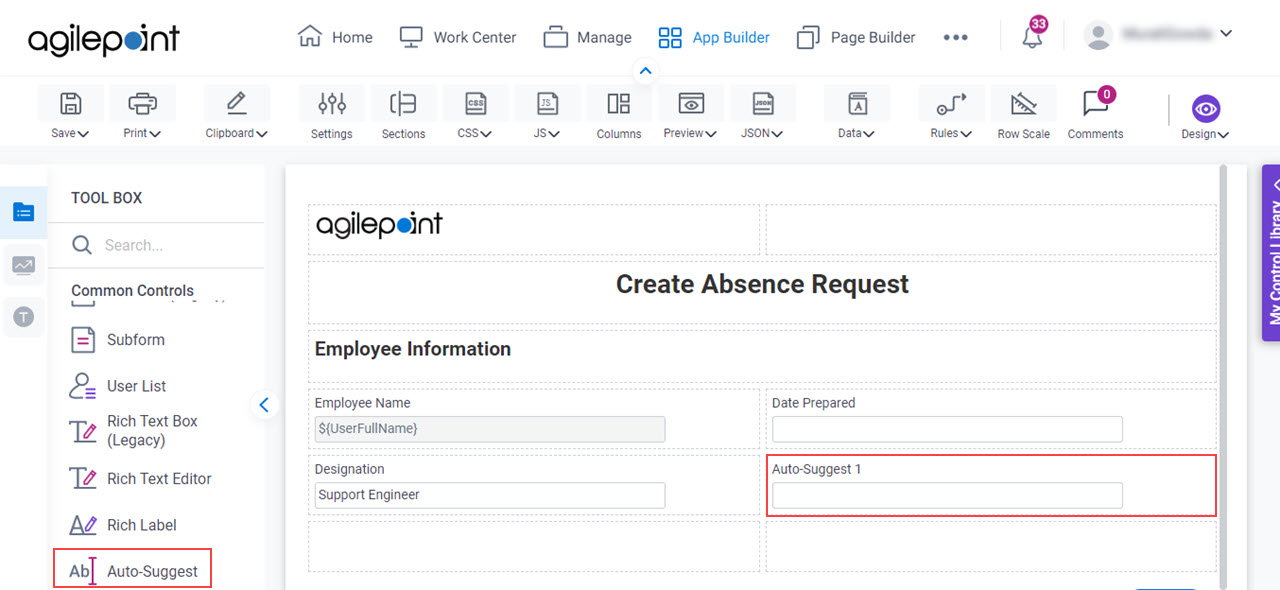Select blue form controls sidebar icon
This screenshot has width=1280, height=590.
[x=24, y=212]
